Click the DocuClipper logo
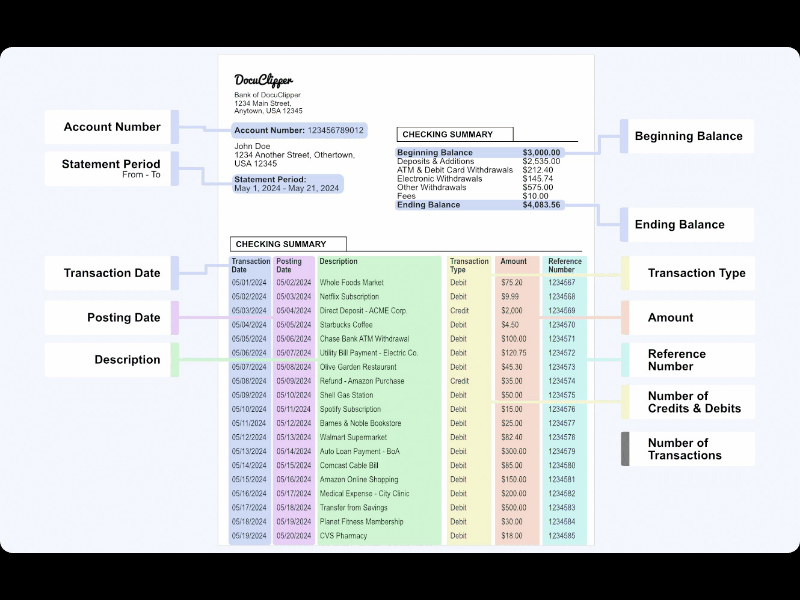800x600 pixels. click(263, 80)
